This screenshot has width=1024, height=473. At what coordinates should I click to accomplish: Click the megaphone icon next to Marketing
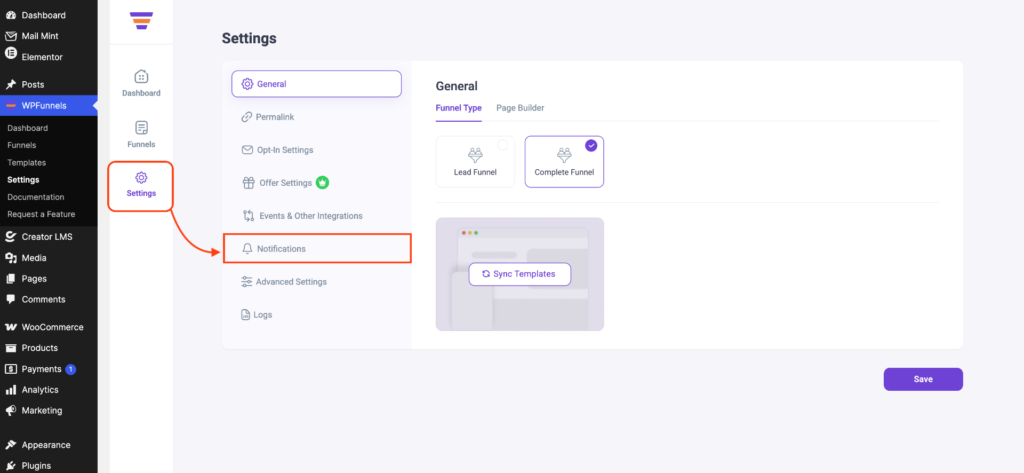point(10,410)
